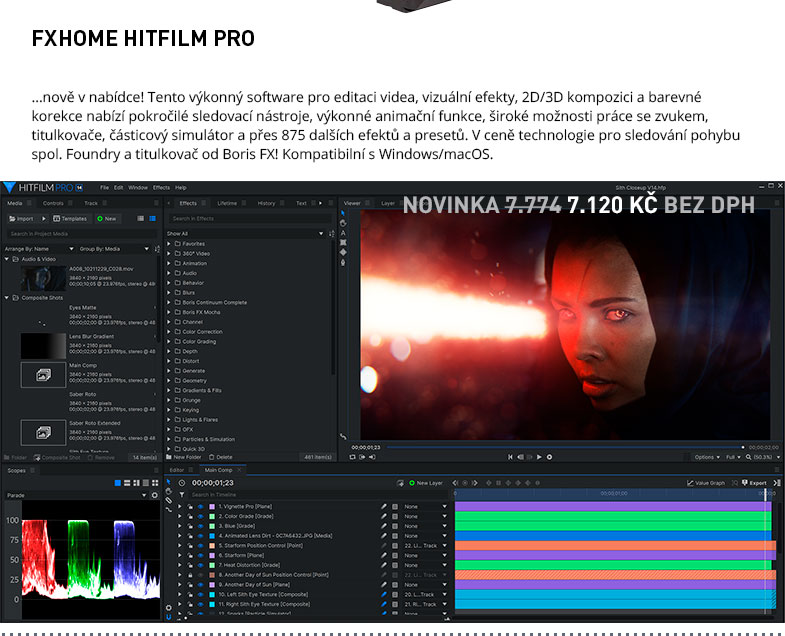Toggle the viewer audio speaker icon
Screen dimensions: 785x636
[372, 457]
